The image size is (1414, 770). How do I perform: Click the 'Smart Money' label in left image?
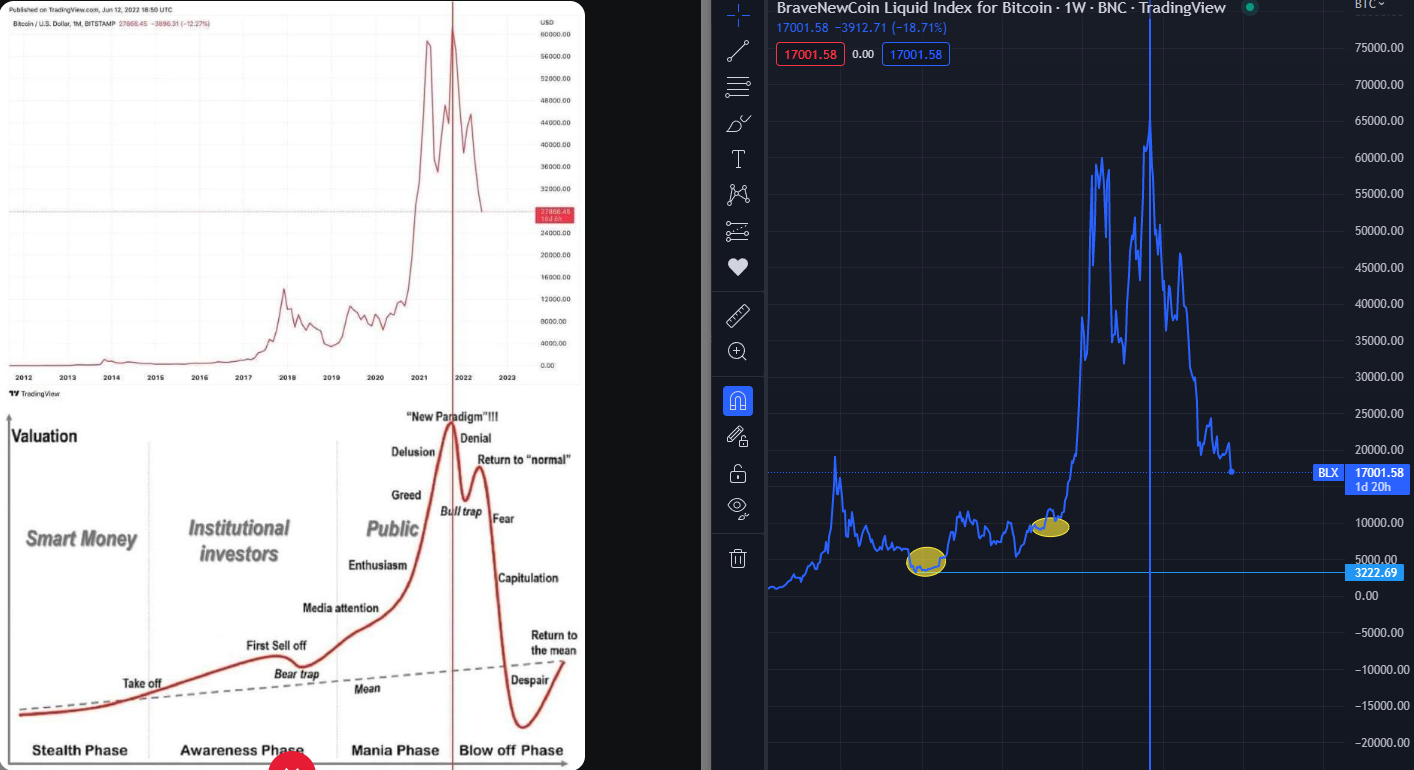(81, 540)
